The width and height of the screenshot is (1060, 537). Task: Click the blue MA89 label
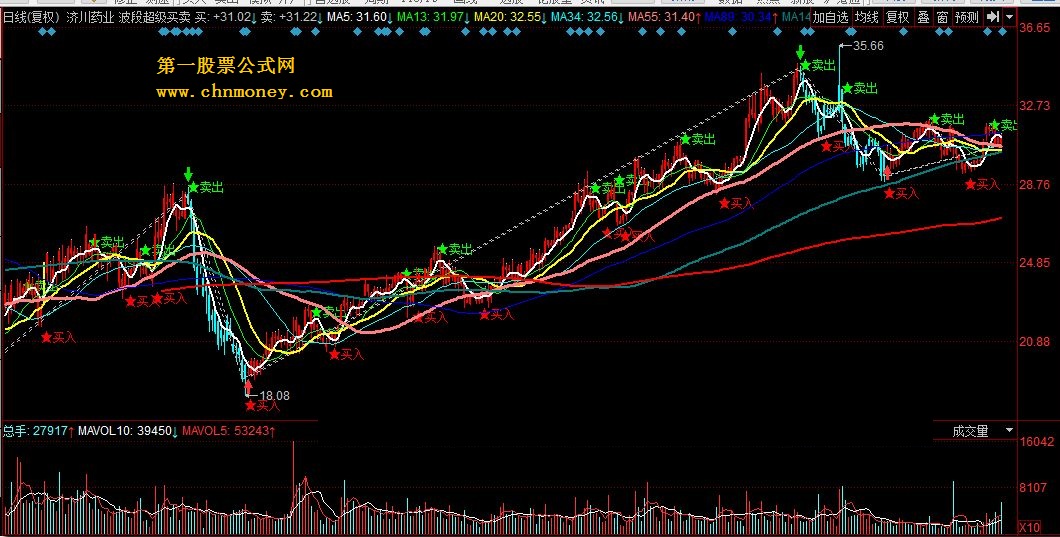741,17
